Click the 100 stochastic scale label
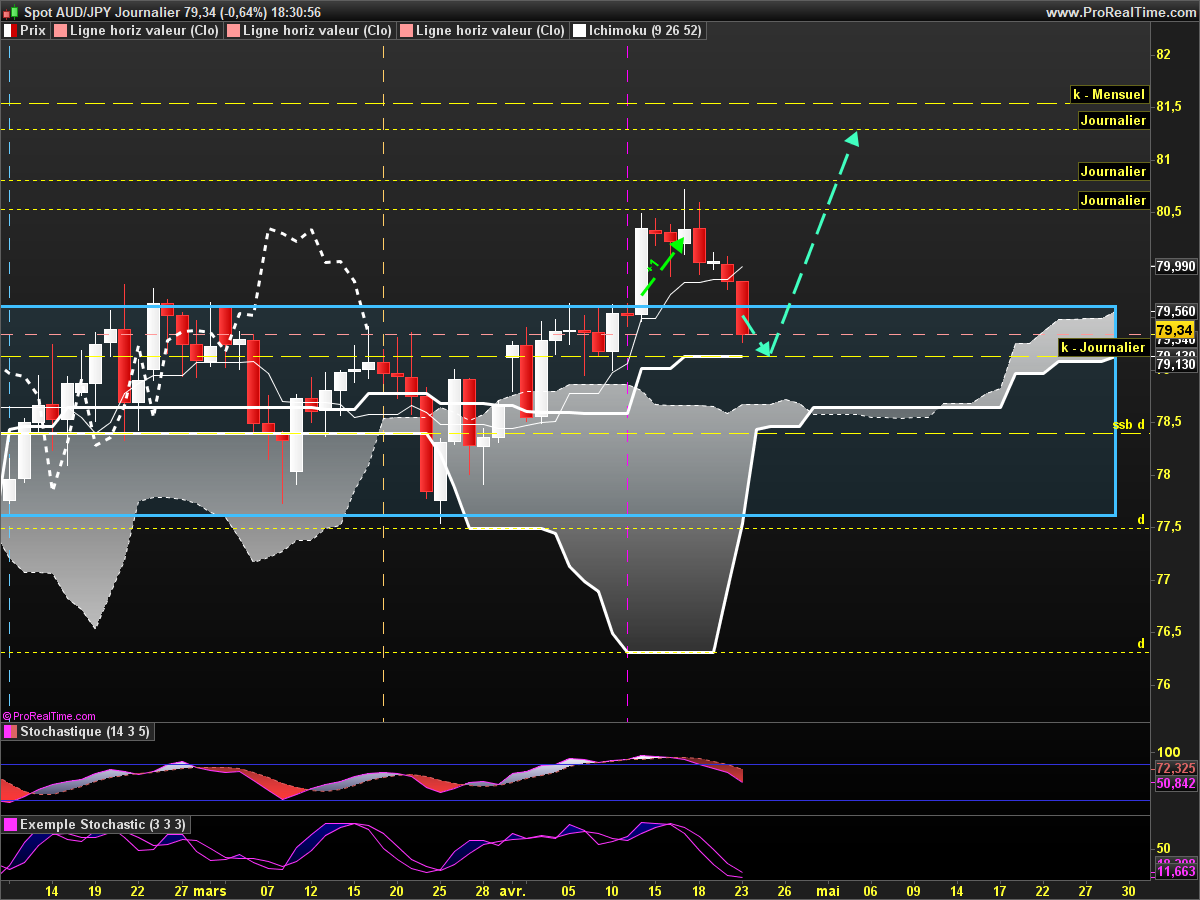This screenshot has height=900, width=1200. [x=1167, y=753]
